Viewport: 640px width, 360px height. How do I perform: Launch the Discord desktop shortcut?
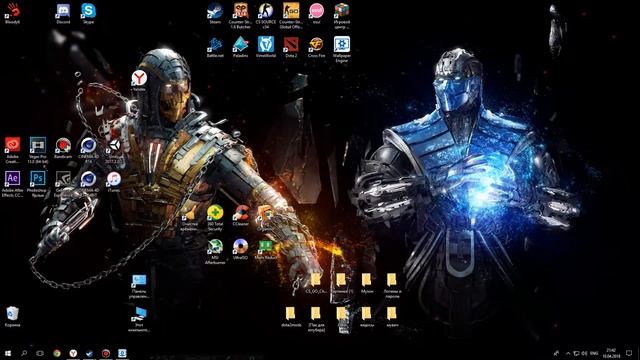click(63, 13)
